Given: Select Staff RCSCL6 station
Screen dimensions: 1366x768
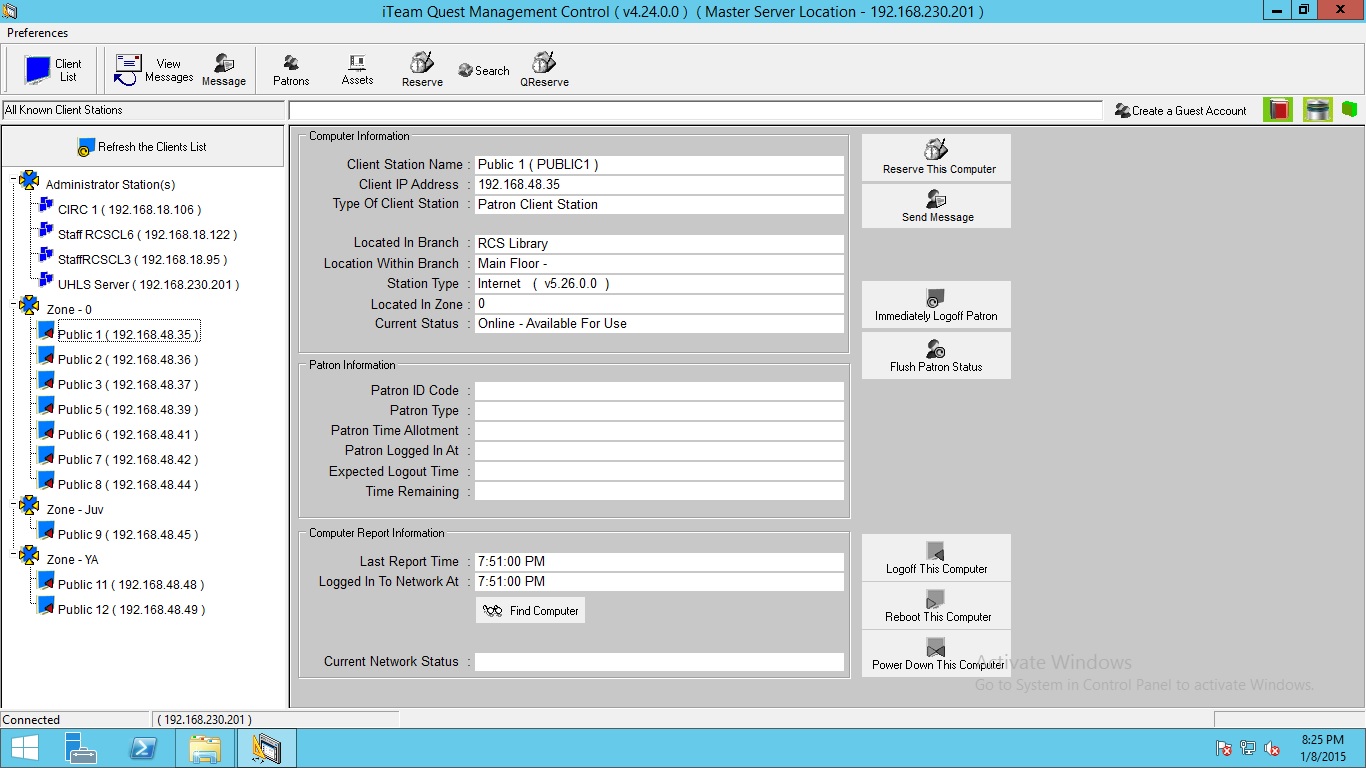Looking at the screenshot, I should [x=147, y=235].
